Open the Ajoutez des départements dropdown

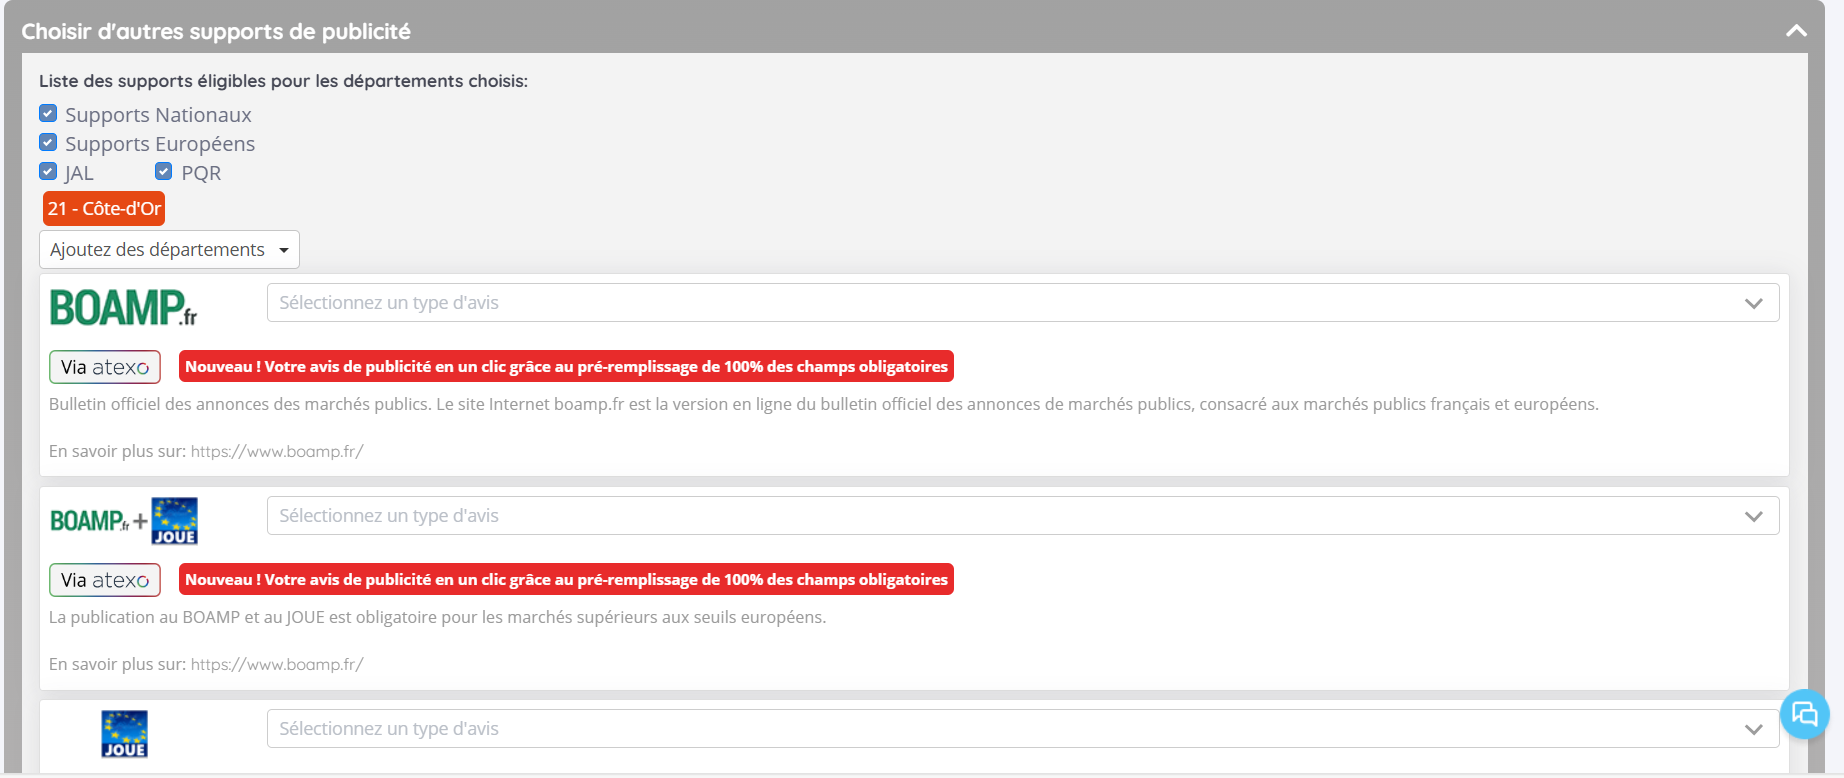(169, 250)
